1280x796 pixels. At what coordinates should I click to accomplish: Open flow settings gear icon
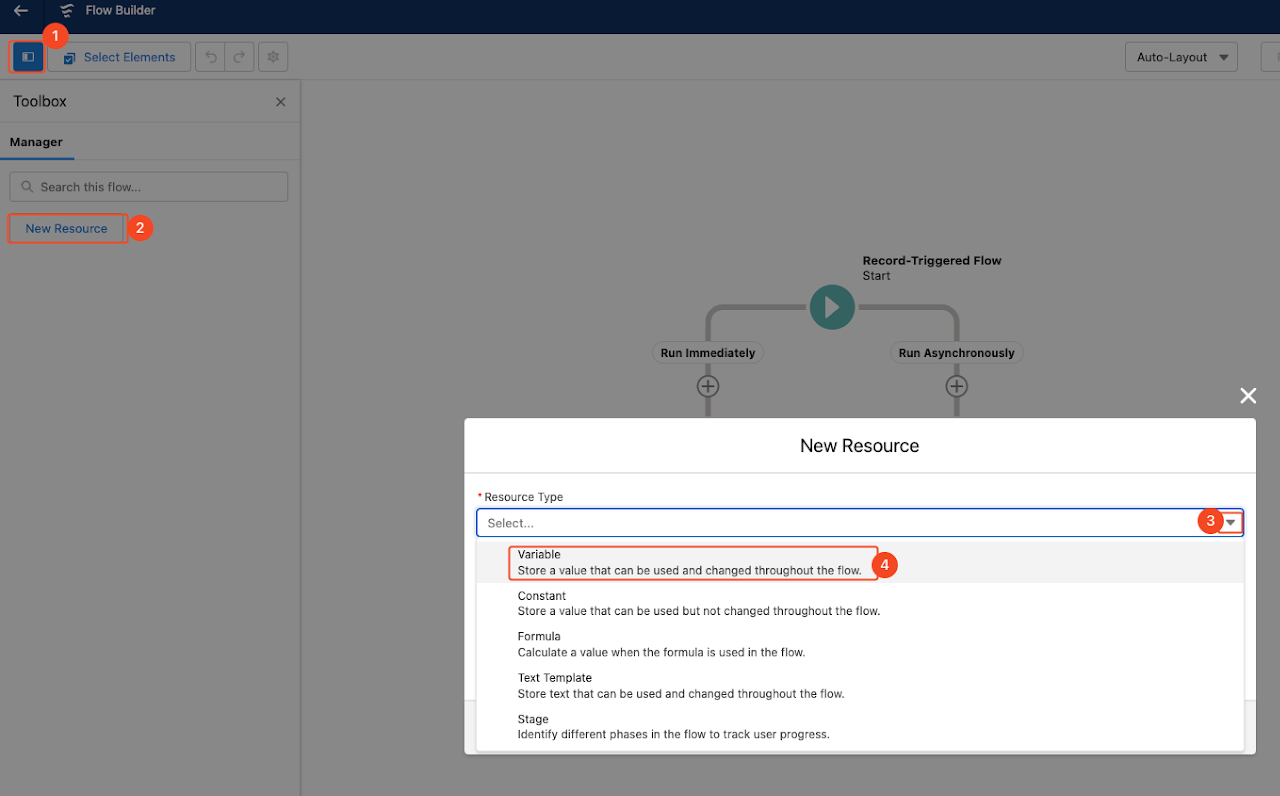(273, 57)
